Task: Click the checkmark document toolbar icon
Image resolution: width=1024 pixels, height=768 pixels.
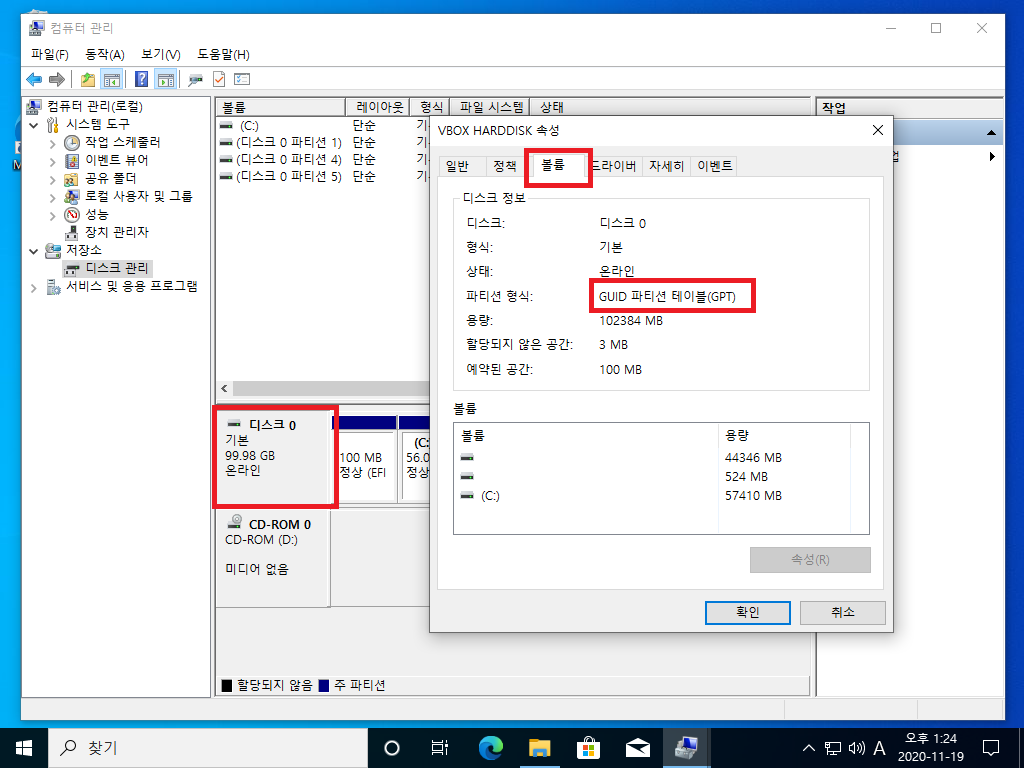Action: [219, 79]
